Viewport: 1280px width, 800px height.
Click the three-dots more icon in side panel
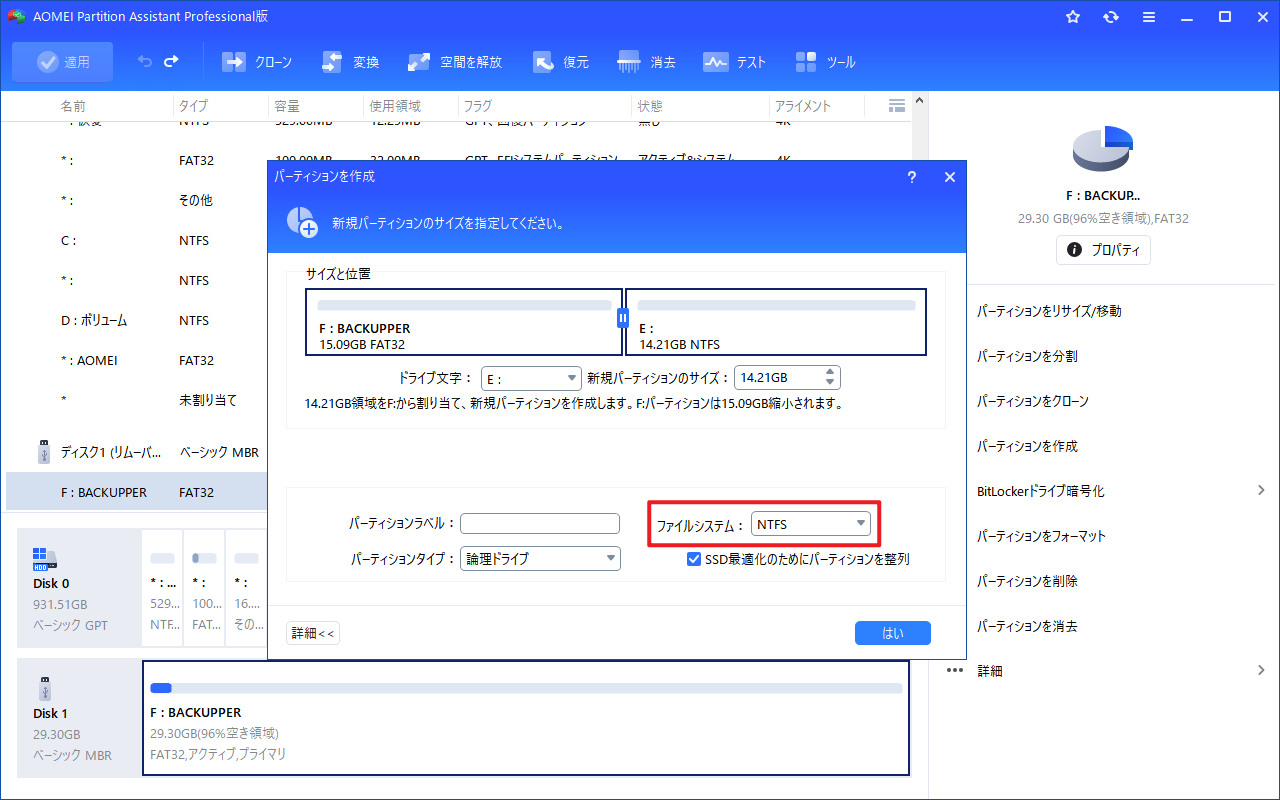955,671
